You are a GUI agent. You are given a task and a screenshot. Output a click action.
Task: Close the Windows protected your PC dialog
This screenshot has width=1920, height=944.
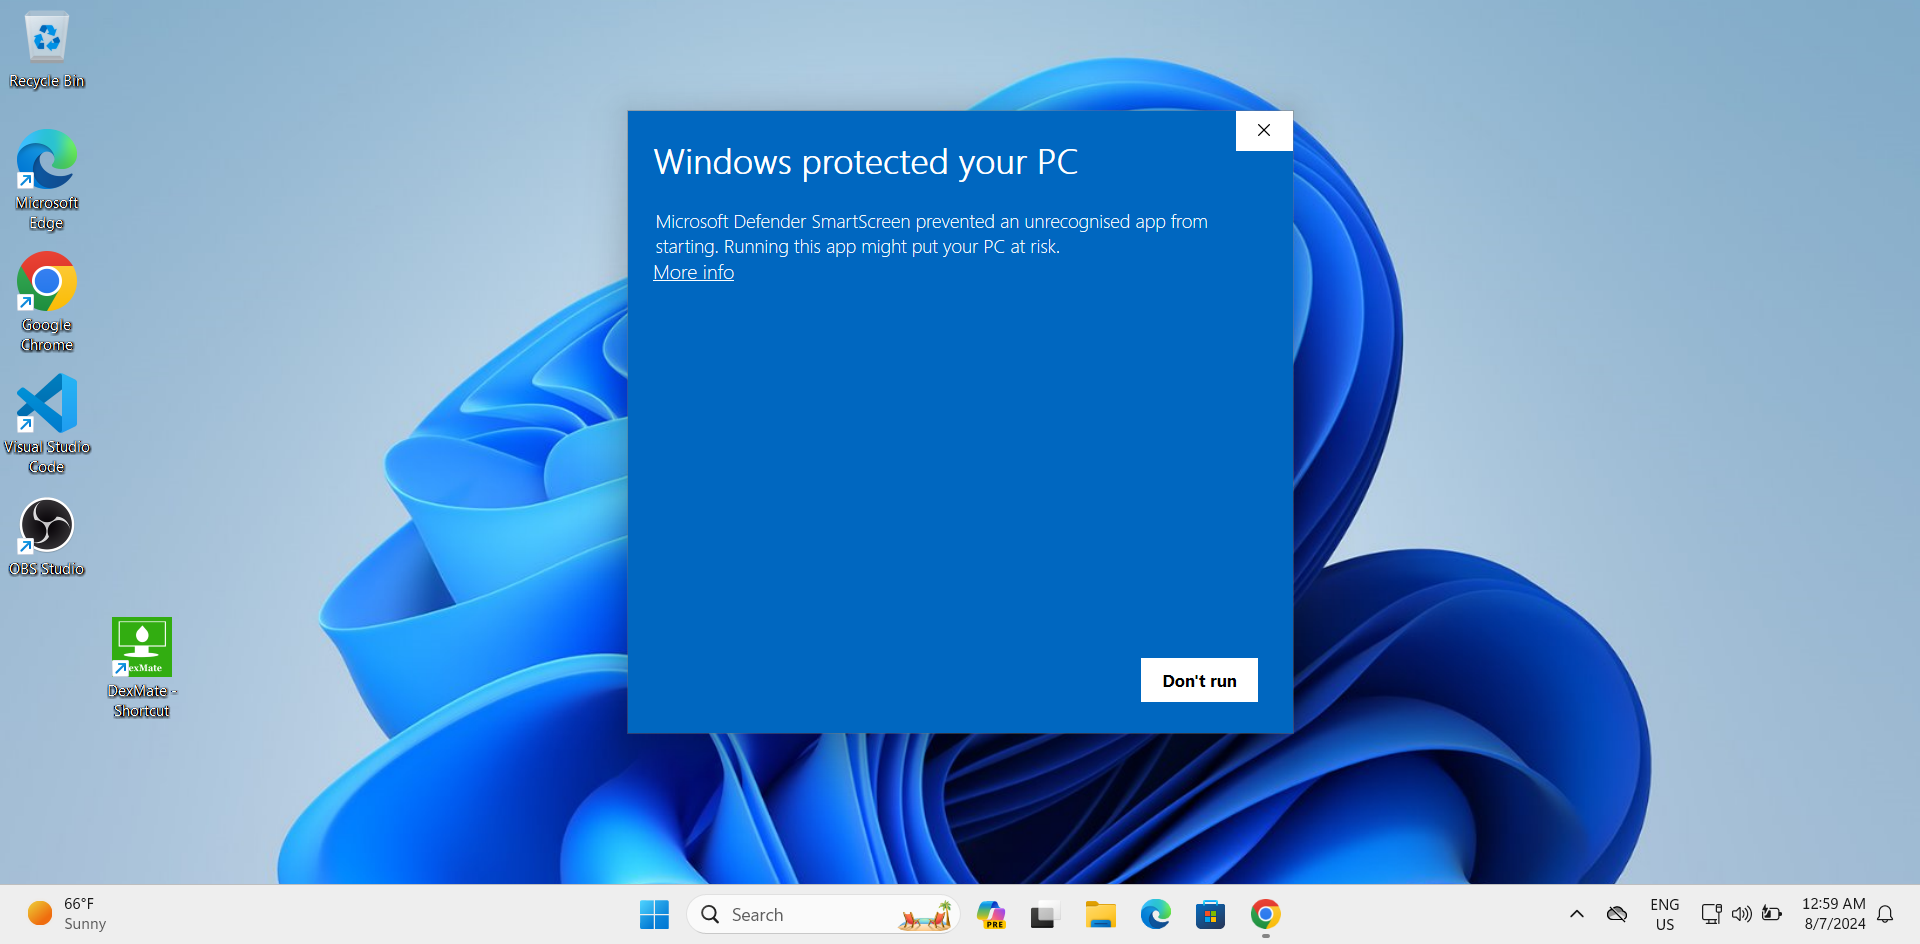pyautogui.click(x=1264, y=130)
